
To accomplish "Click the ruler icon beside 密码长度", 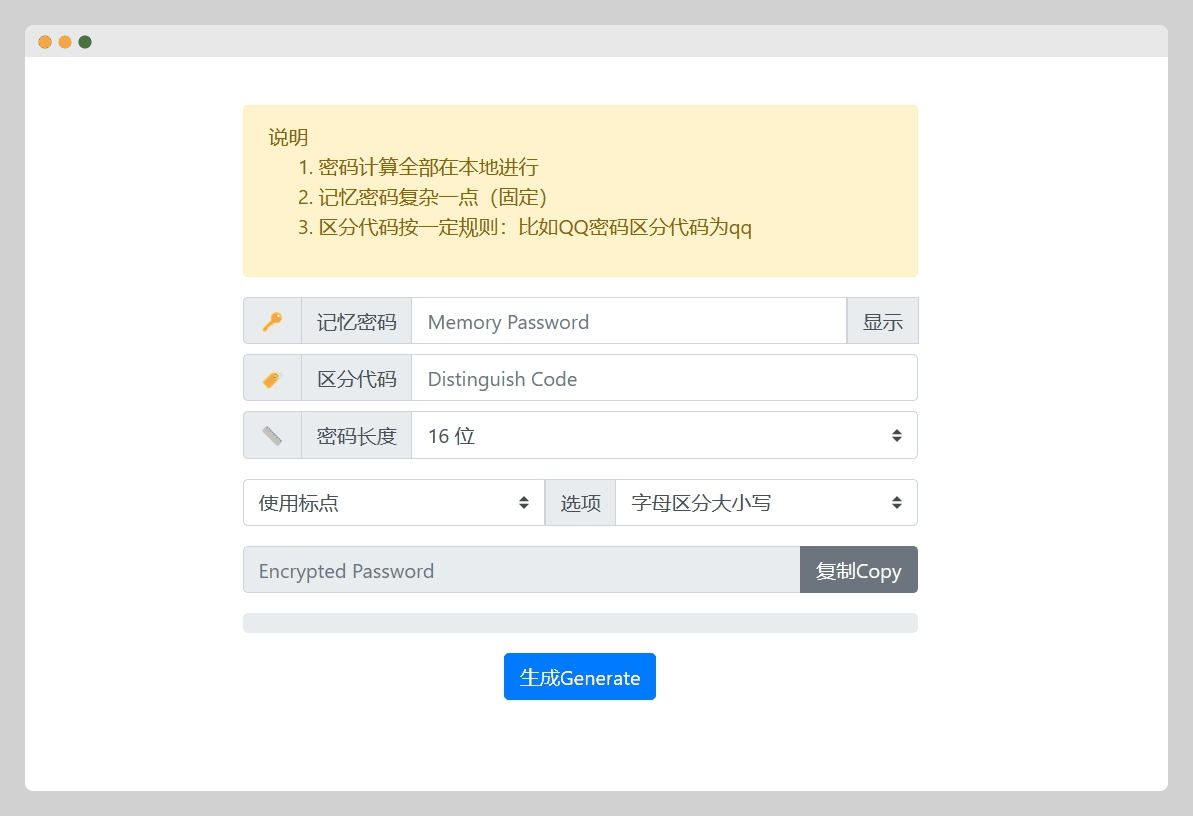I will point(272,435).
